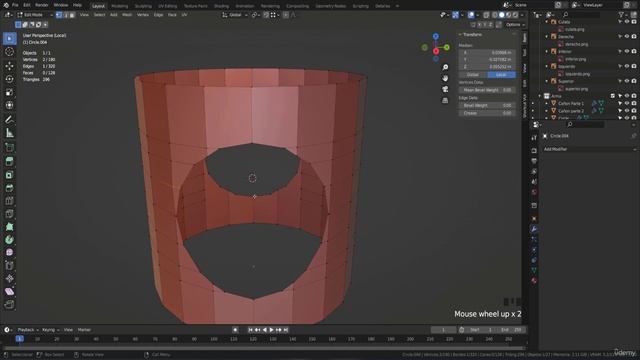Toggle visibility of Cañon Parte 1

point(627,104)
